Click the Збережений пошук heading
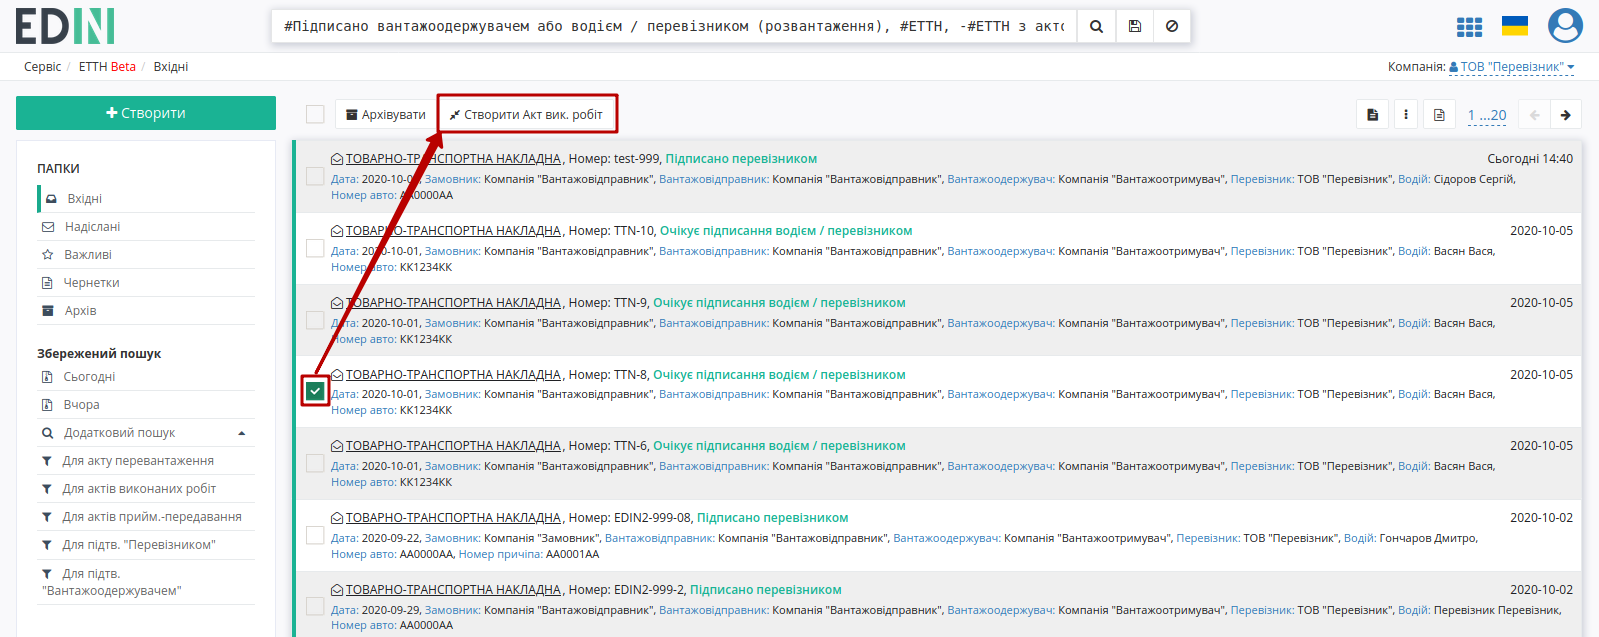1599x637 pixels. coord(99,354)
